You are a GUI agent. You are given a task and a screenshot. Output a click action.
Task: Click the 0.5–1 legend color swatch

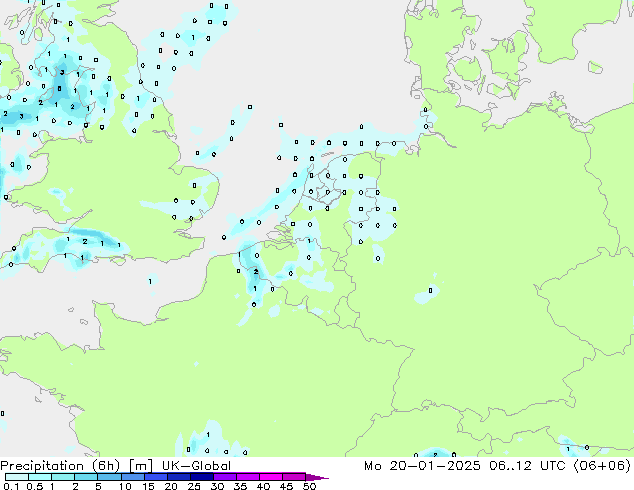(x=40, y=477)
